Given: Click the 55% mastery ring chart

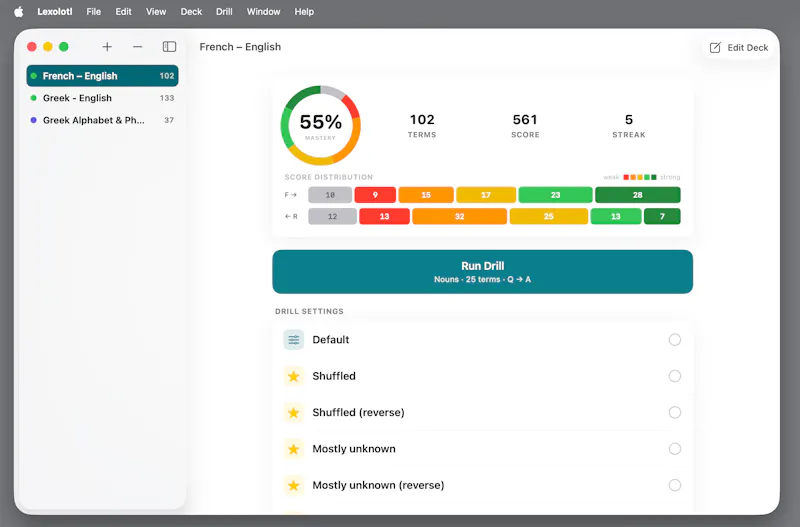Looking at the screenshot, I should [320, 126].
